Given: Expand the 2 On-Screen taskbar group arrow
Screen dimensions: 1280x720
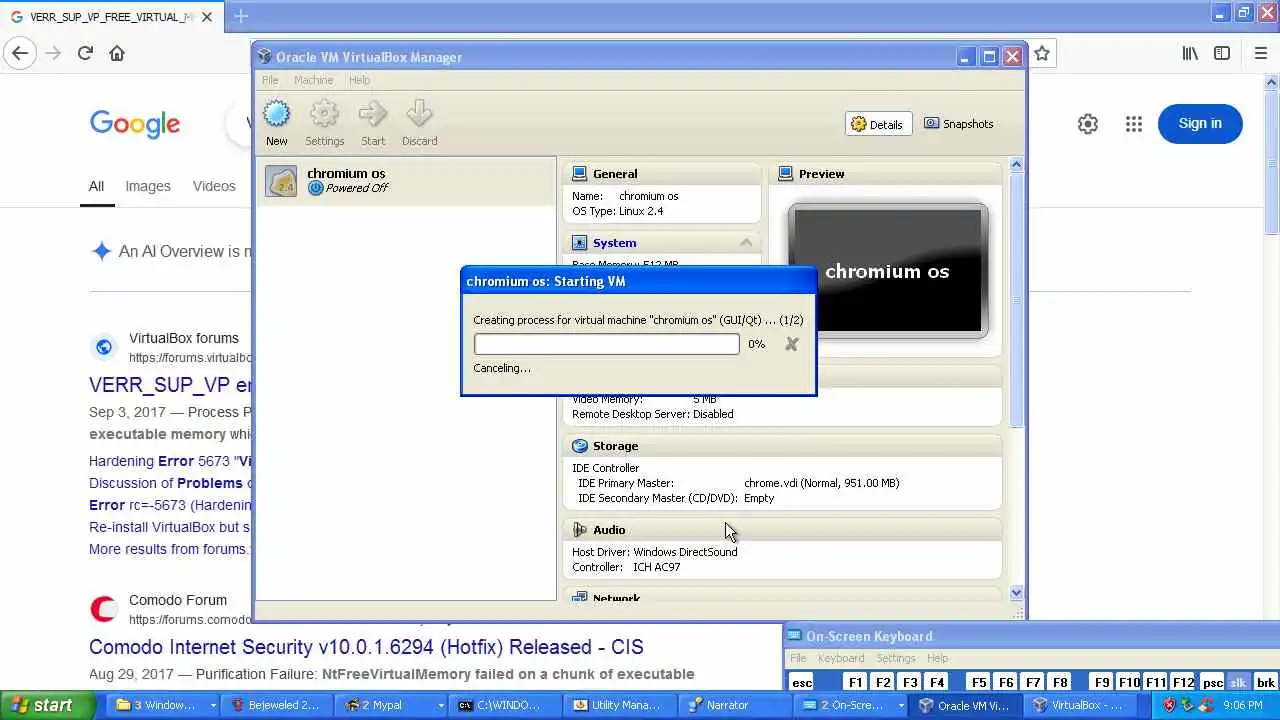Looking at the screenshot, I should pyautogui.click(x=899, y=705).
